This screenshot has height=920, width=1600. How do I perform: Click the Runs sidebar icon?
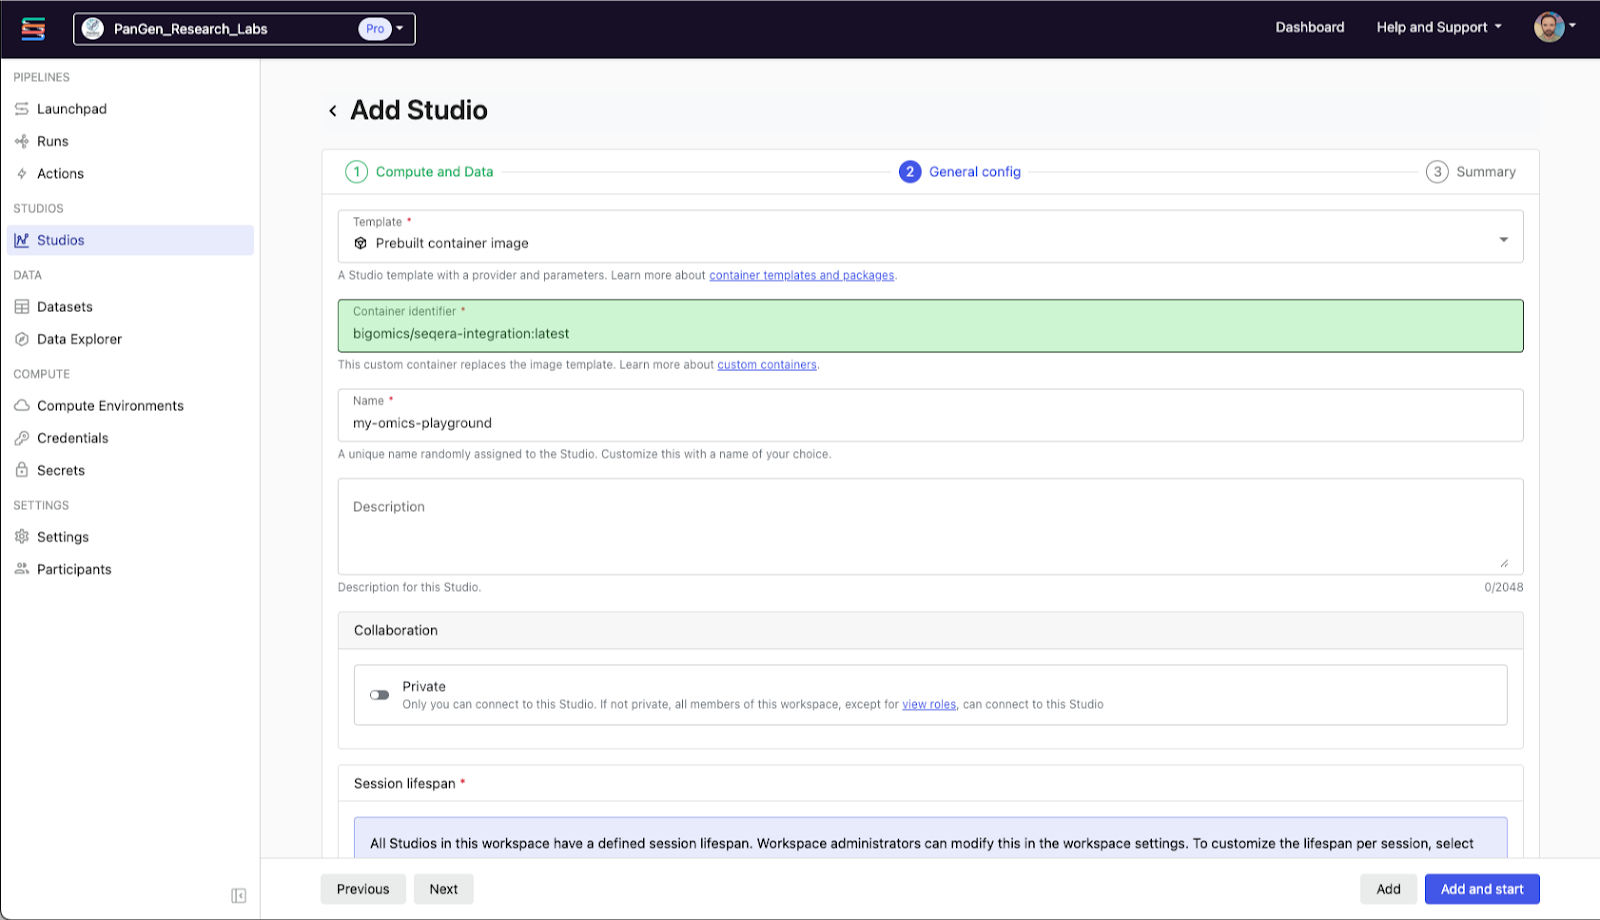click(x=22, y=141)
